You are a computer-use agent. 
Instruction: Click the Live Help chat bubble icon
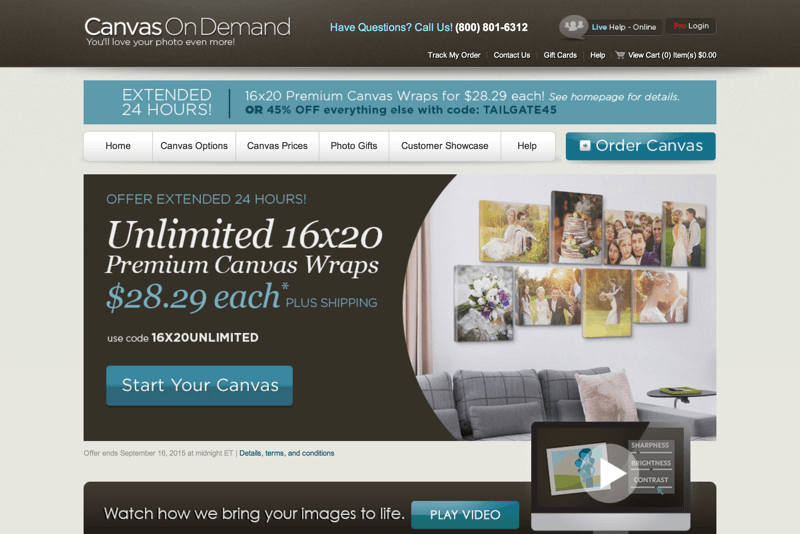[573, 27]
